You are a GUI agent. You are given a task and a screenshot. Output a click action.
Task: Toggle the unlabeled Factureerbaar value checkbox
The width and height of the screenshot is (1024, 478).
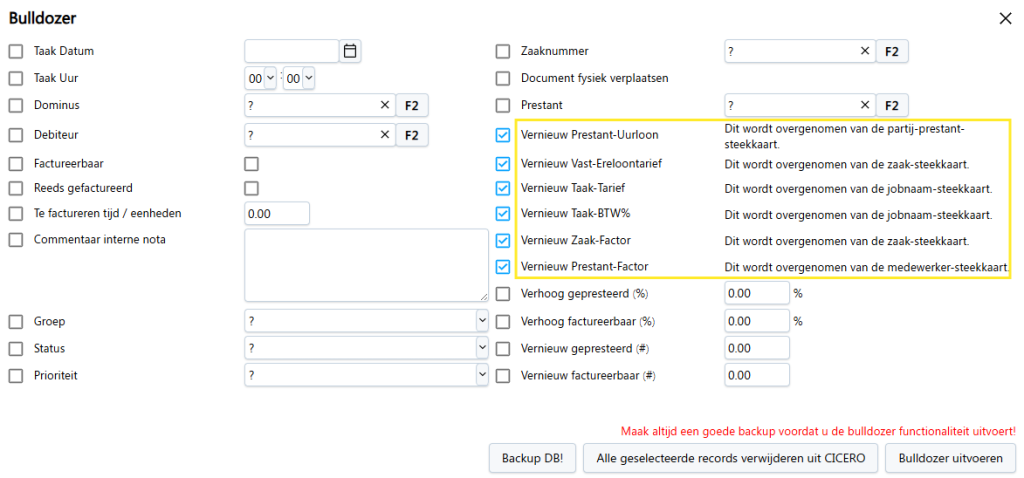(x=251, y=163)
